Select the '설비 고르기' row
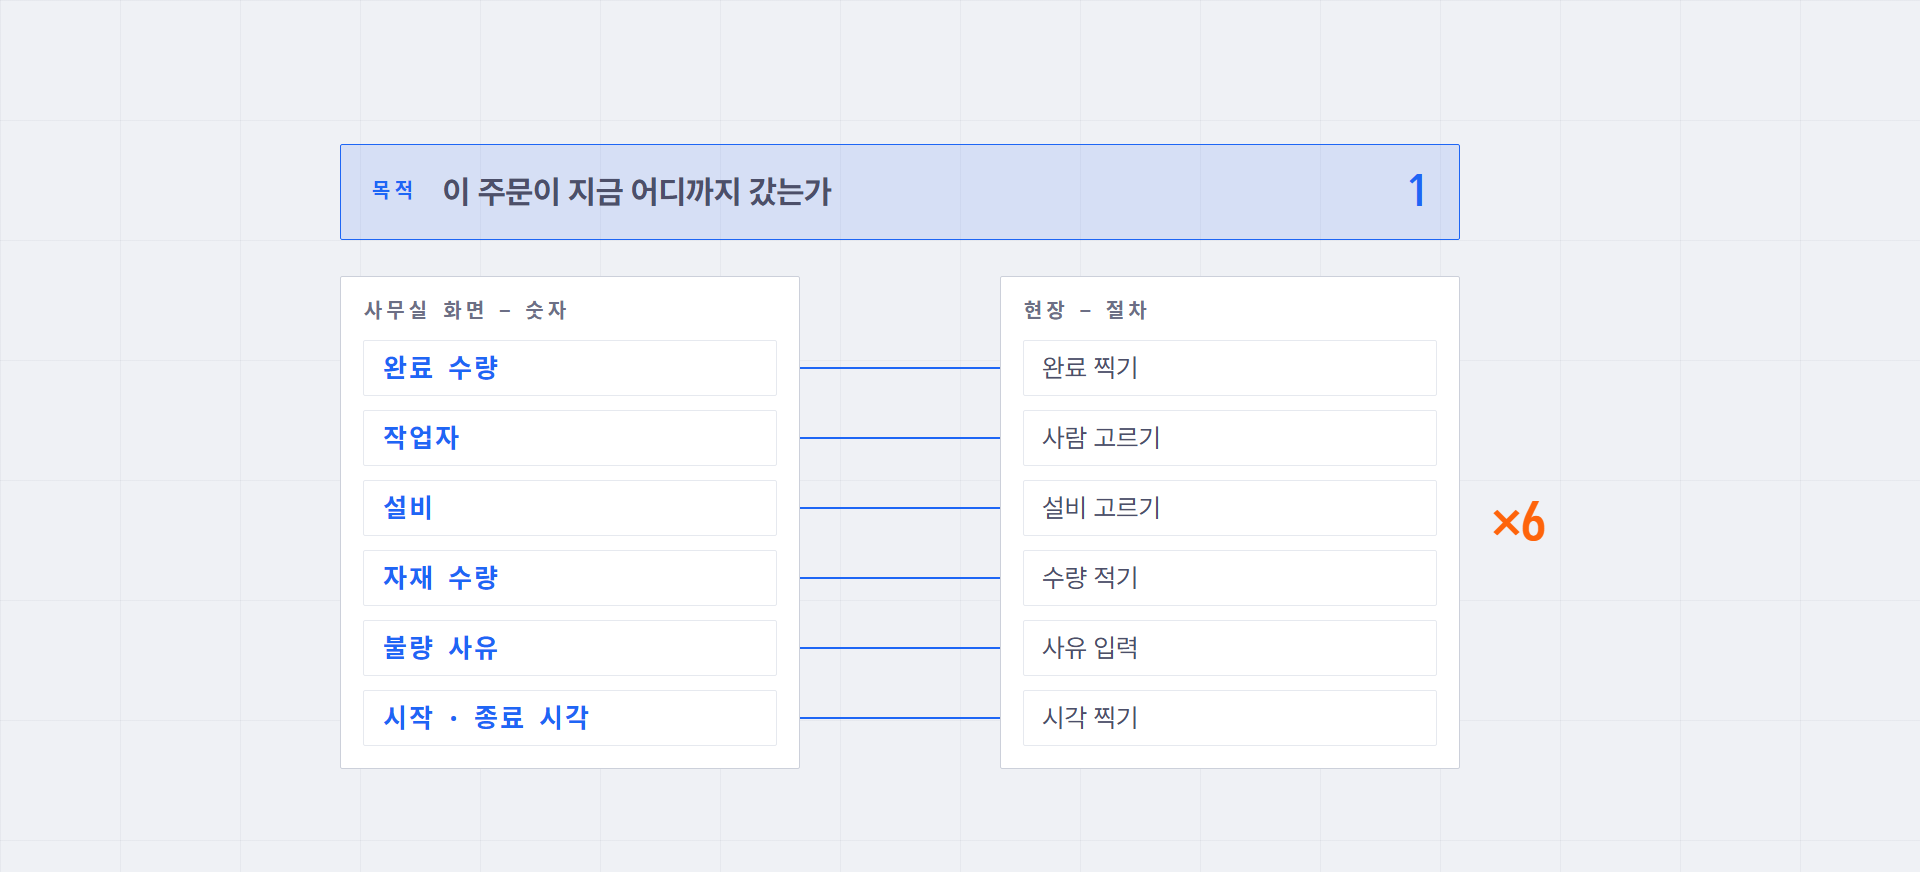This screenshot has height=872, width=1920. point(1230,508)
